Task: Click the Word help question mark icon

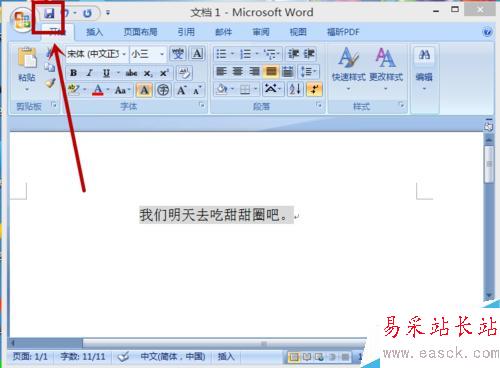Action: 487,32
